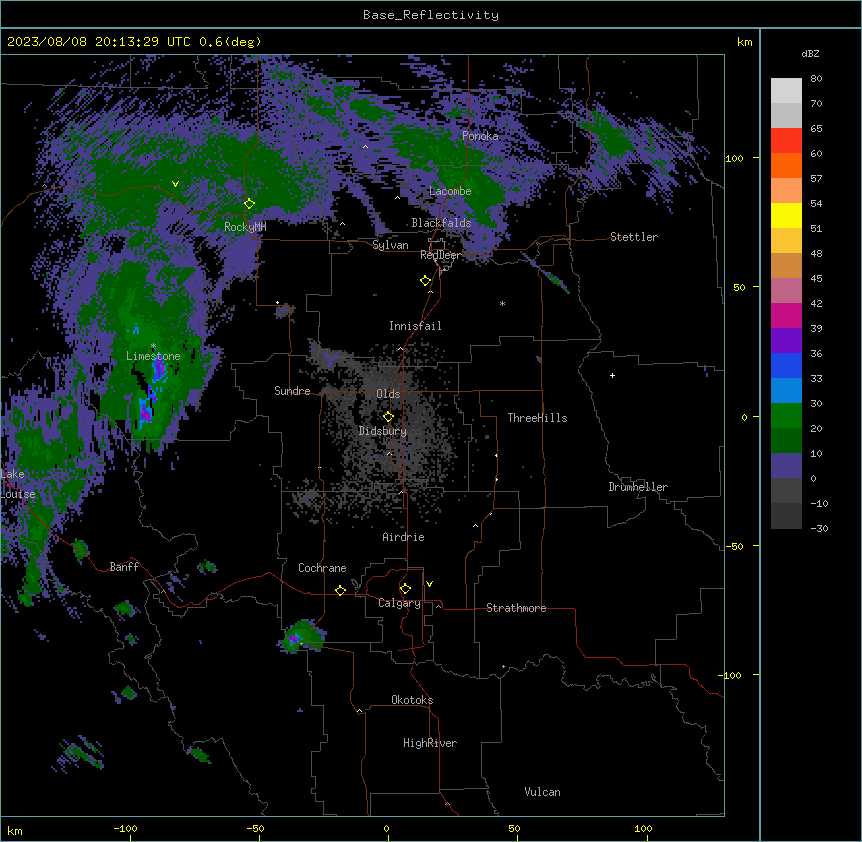Select the Didsbury label
Image resolution: width=862 pixels, height=842 pixels.
[x=383, y=431]
